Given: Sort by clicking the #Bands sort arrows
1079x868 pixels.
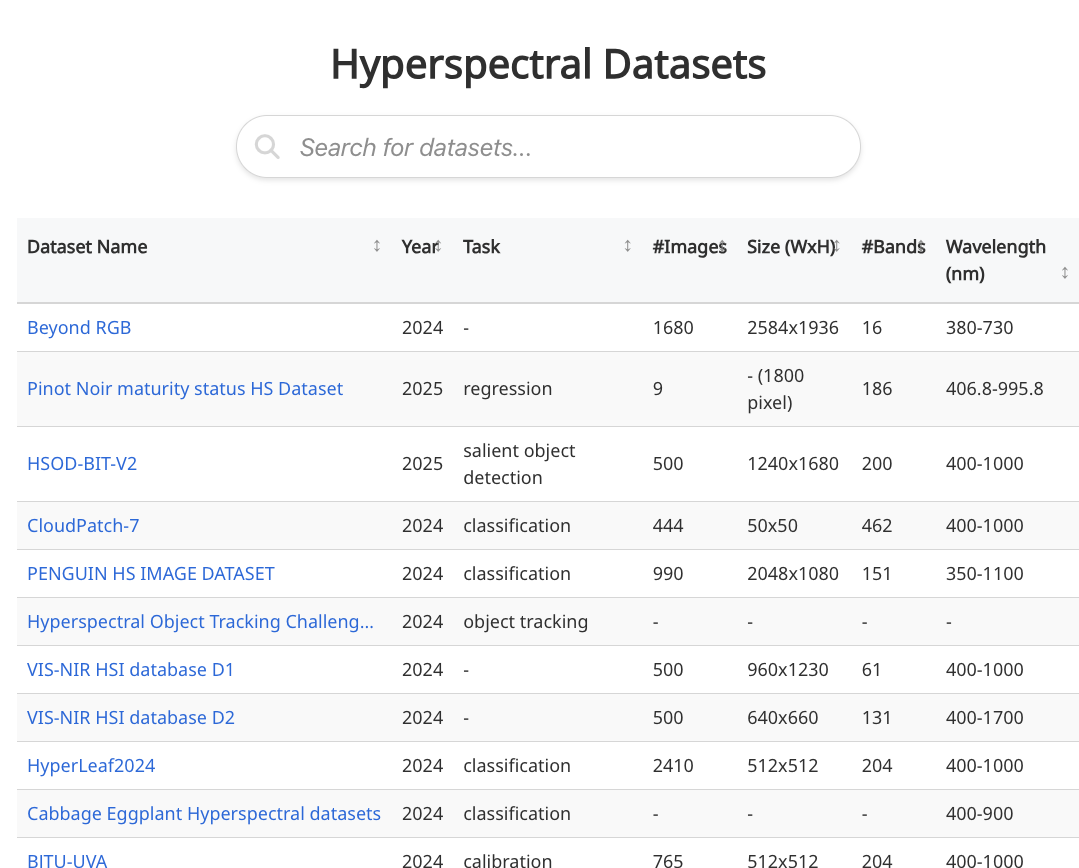Looking at the screenshot, I should pos(921,245).
